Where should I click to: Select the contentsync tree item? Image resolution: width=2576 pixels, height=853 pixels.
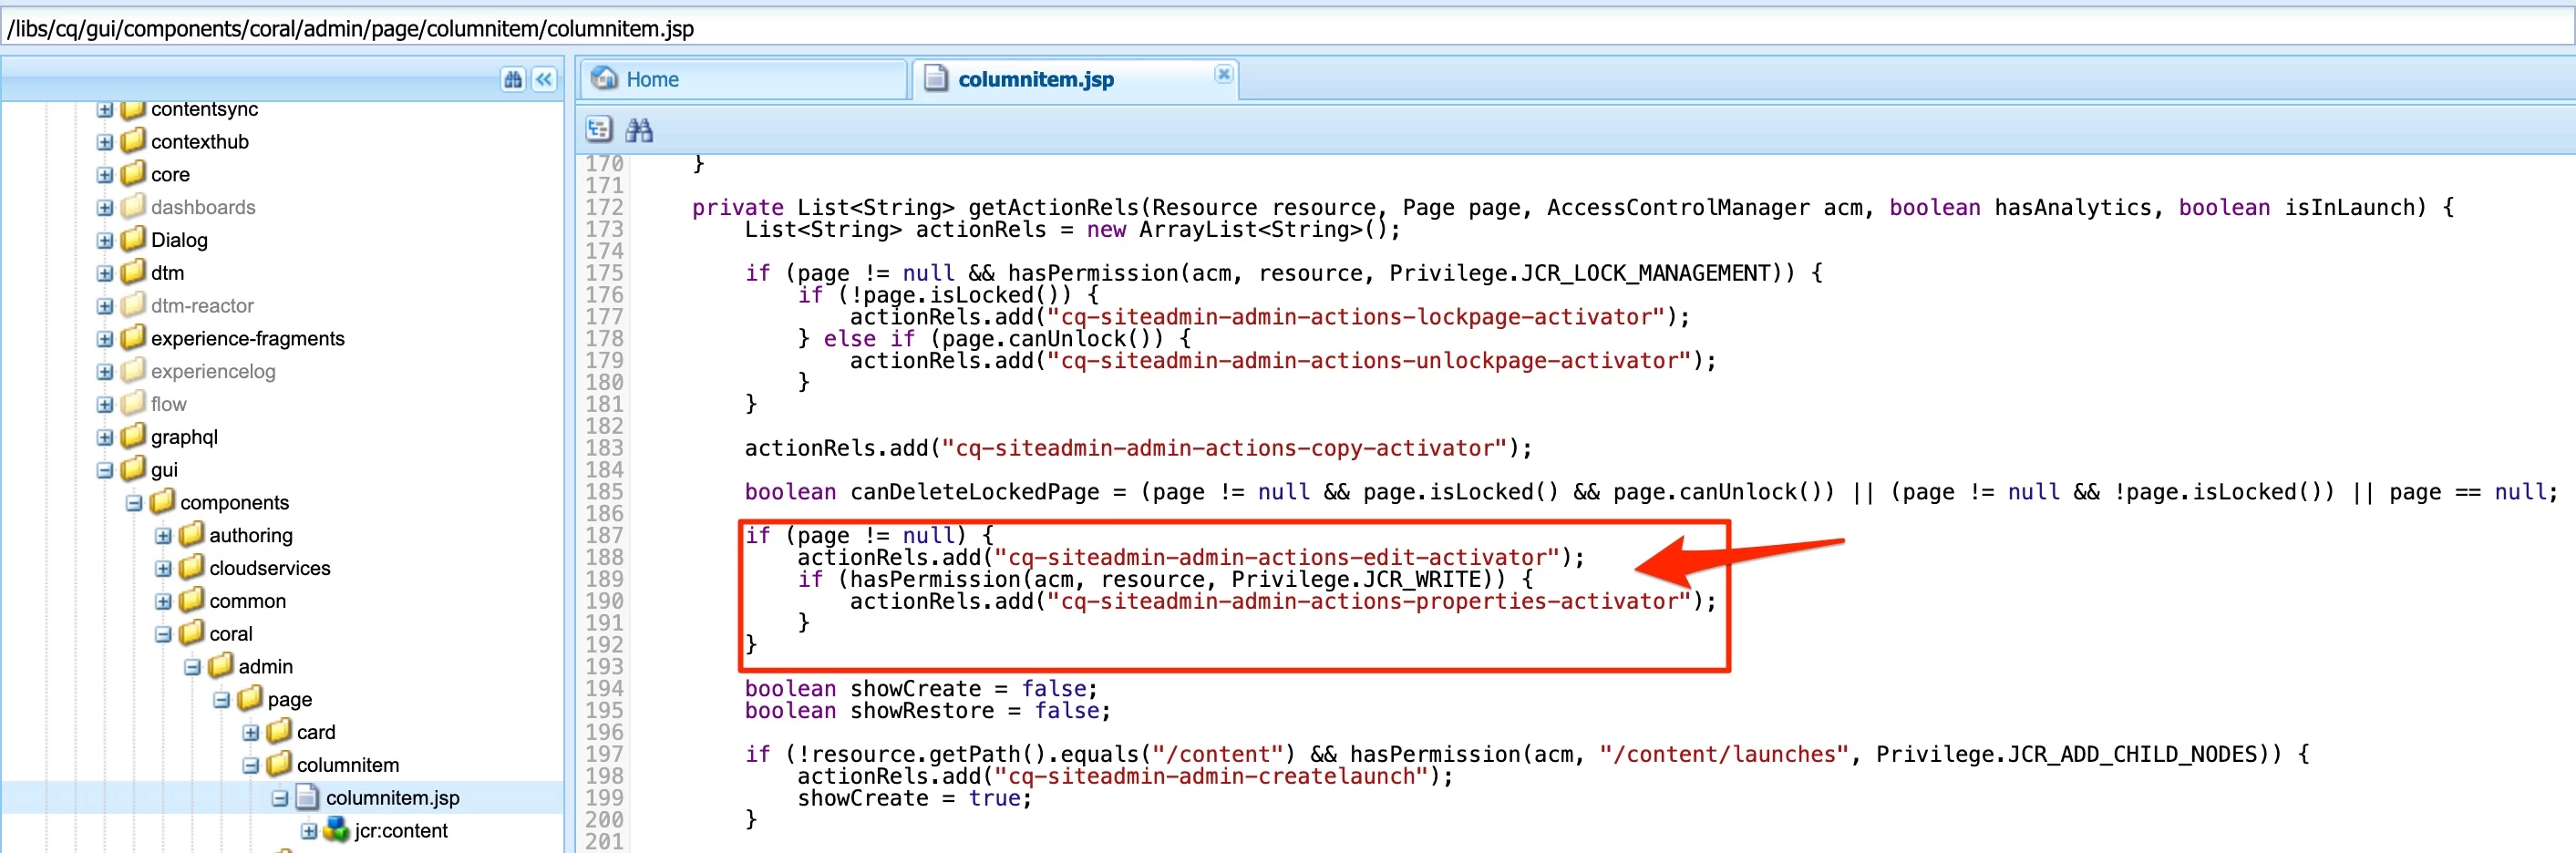[204, 109]
